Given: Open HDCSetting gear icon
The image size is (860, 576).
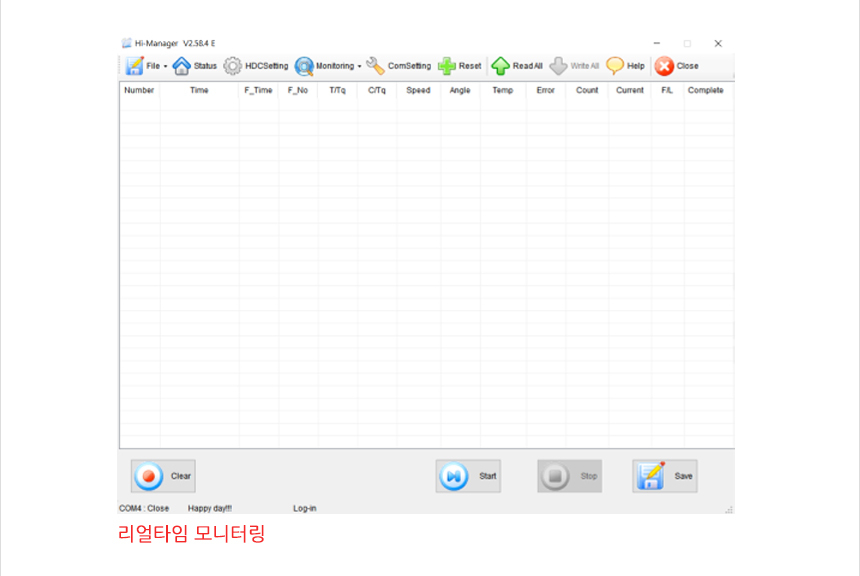Looking at the screenshot, I should click(232, 66).
